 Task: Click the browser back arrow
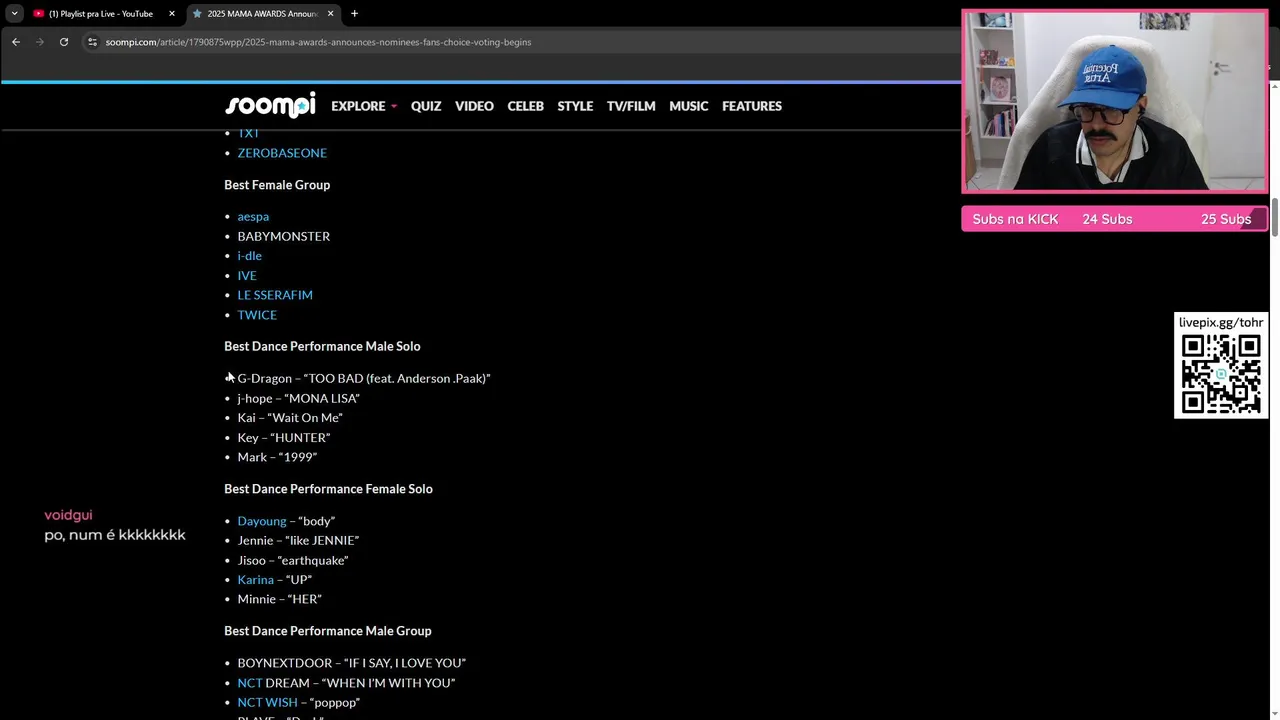(16, 42)
